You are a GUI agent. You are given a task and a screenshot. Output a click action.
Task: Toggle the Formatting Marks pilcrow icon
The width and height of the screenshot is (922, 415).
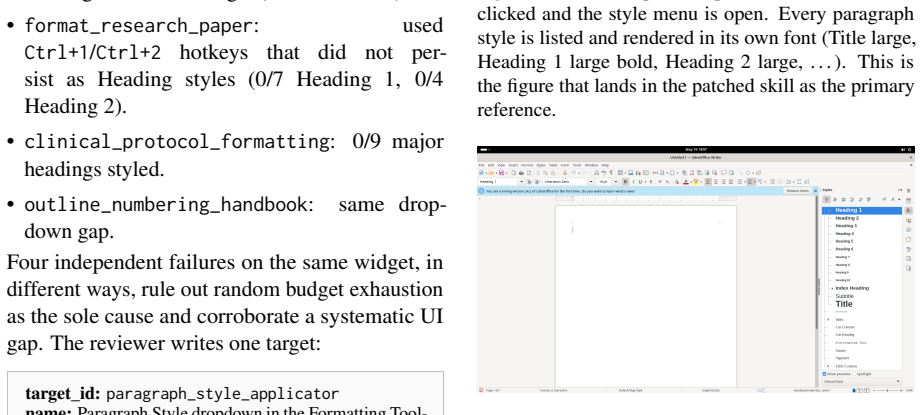coord(611,173)
